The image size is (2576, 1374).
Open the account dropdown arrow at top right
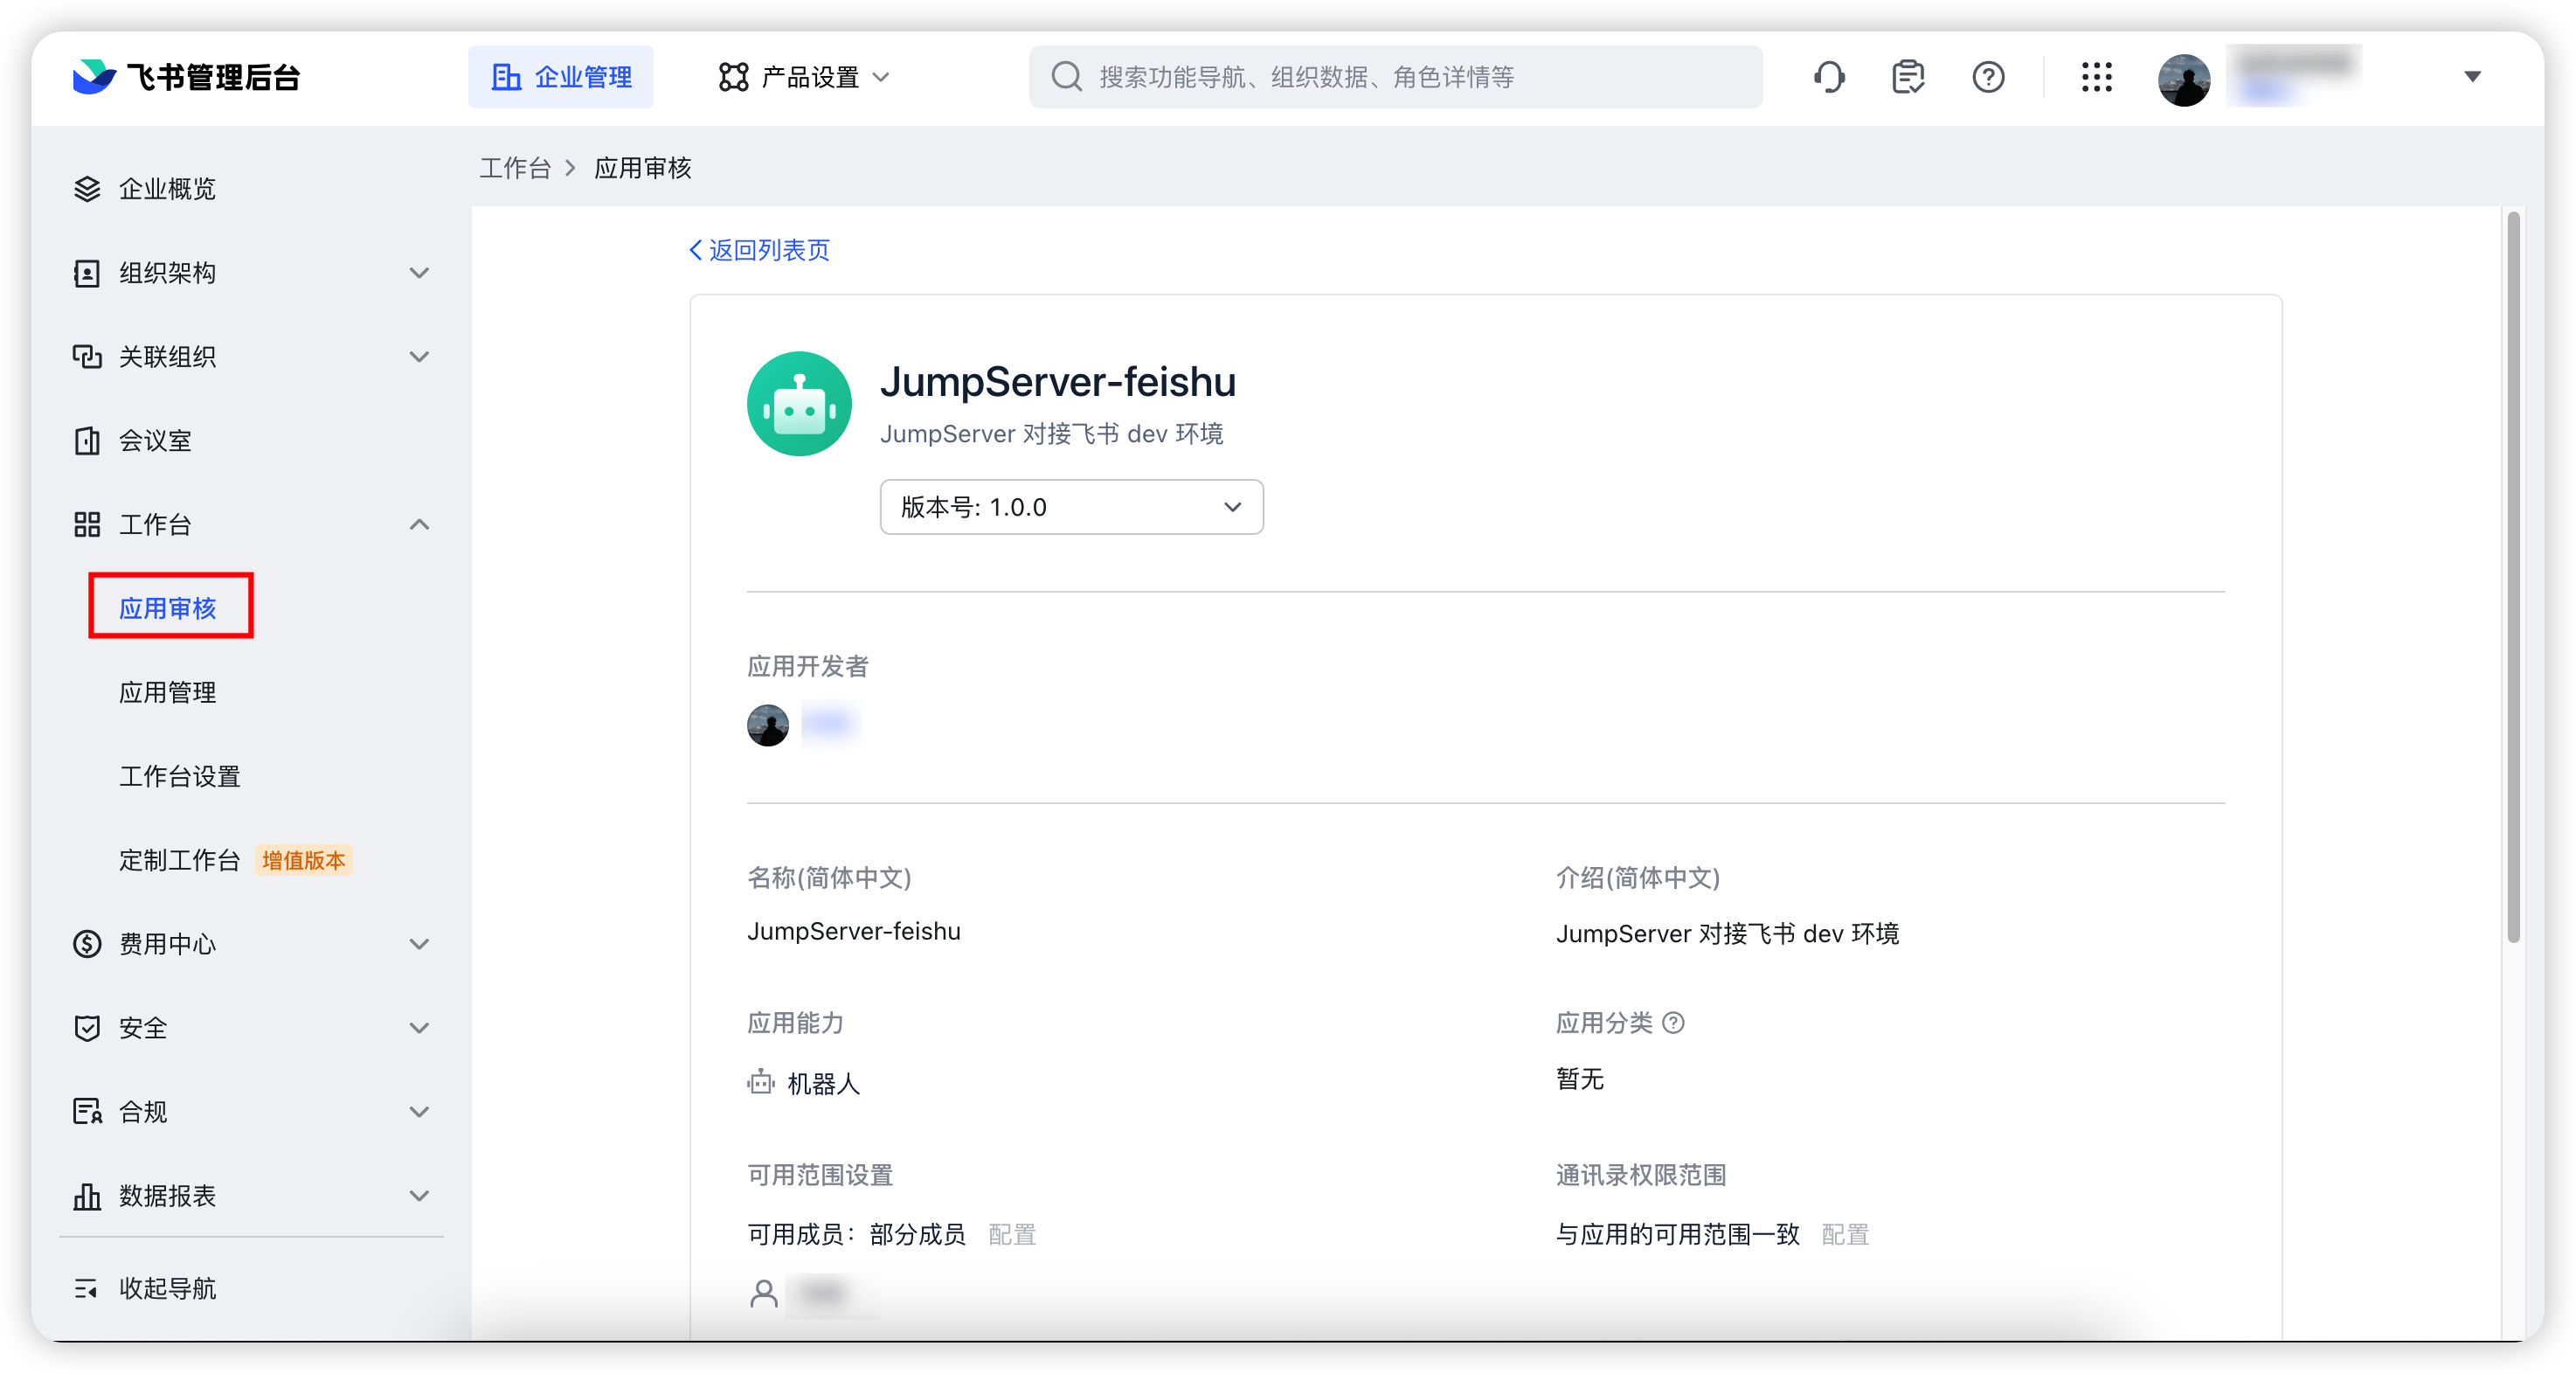2472,77
